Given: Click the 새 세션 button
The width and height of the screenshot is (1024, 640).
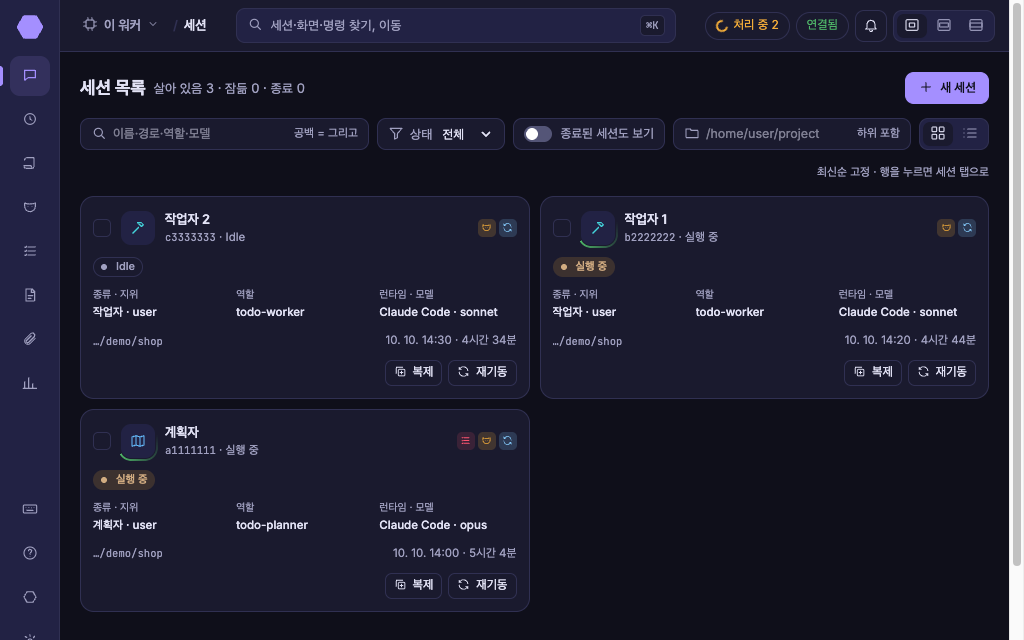Looking at the screenshot, I should click(x=946, y=88).
